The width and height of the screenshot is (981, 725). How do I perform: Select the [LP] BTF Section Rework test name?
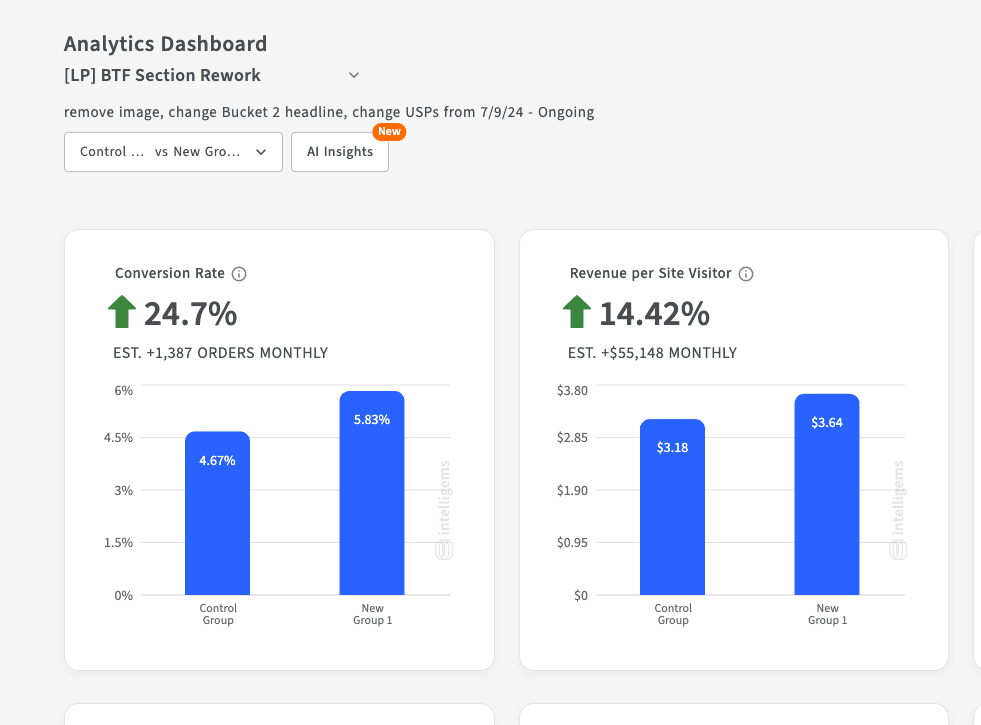pos(162,75)
